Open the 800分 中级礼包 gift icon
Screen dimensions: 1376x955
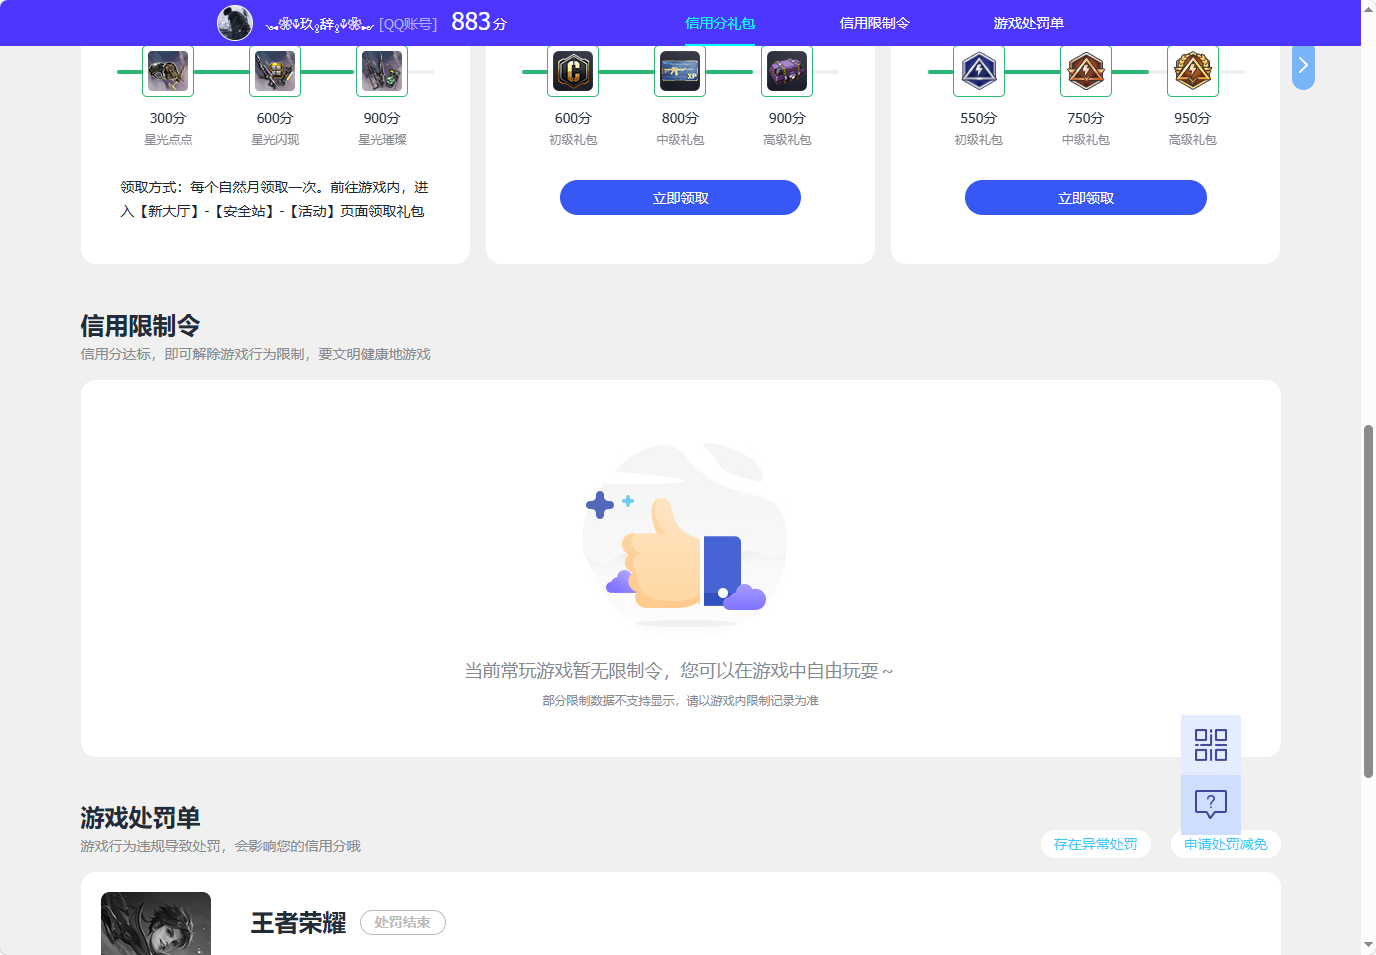point(680,71)
